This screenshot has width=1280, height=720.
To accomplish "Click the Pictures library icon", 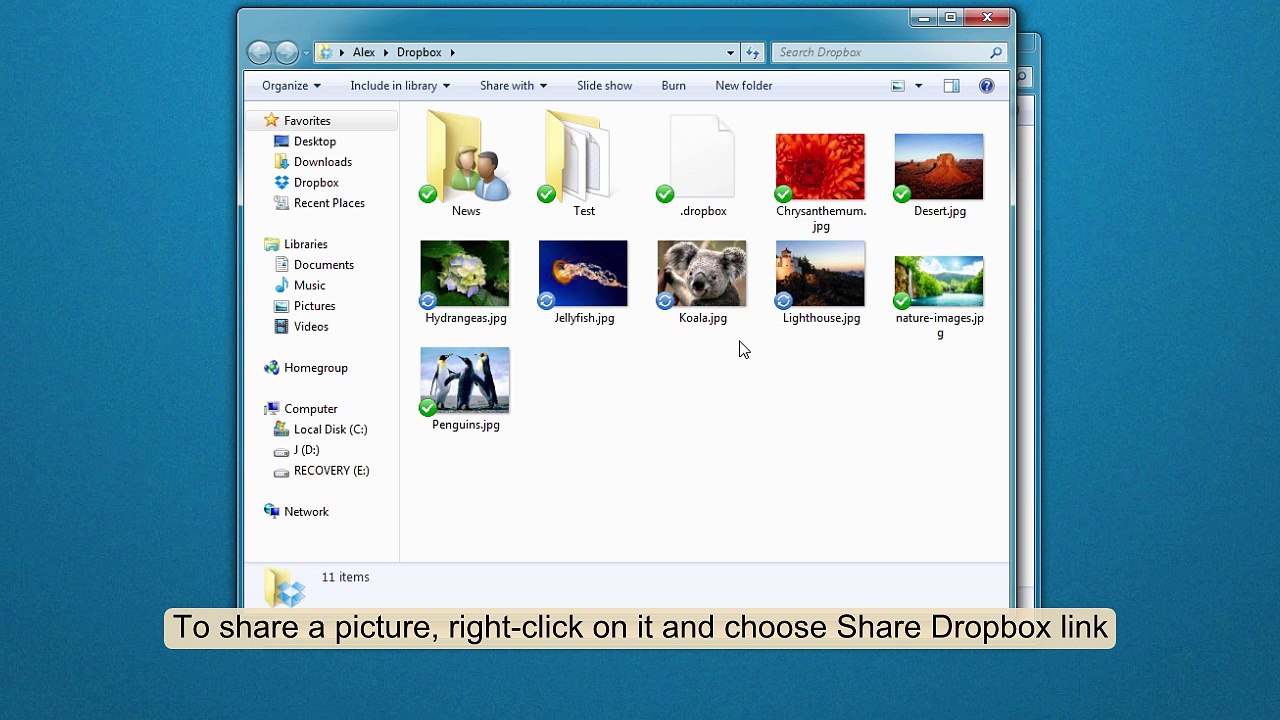I will 282,306.
